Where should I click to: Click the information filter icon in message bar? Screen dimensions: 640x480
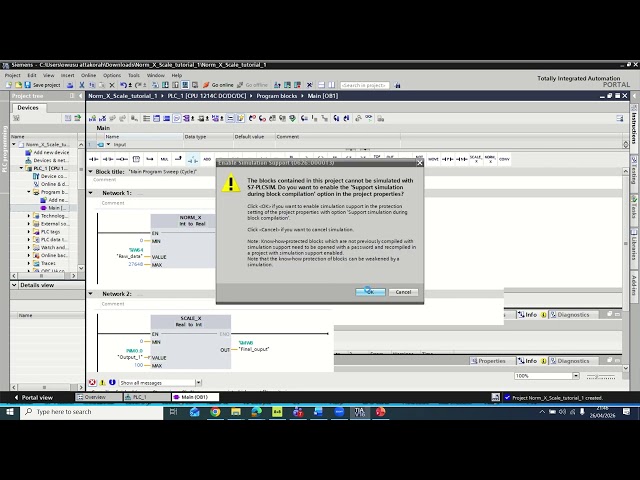click(x=112, y=382)
